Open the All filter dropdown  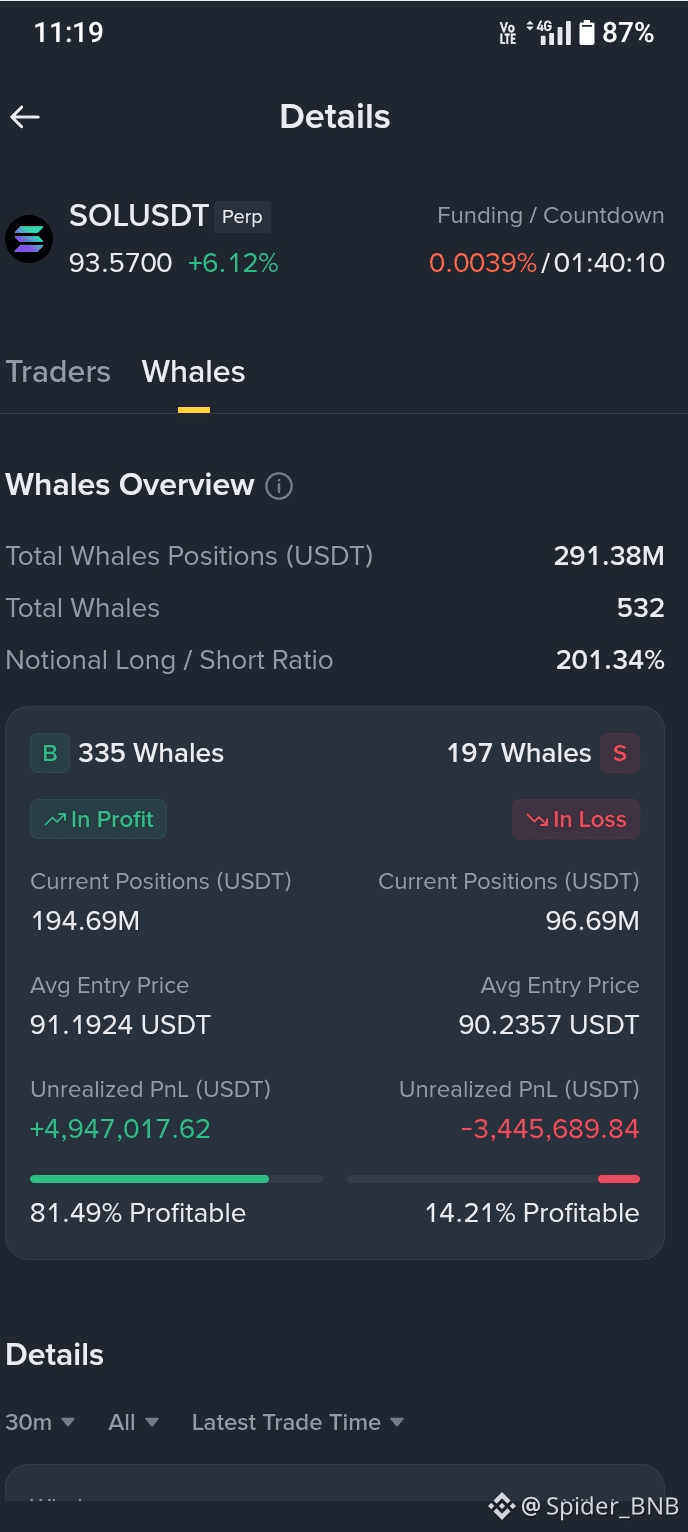(x=133, y=1422)
